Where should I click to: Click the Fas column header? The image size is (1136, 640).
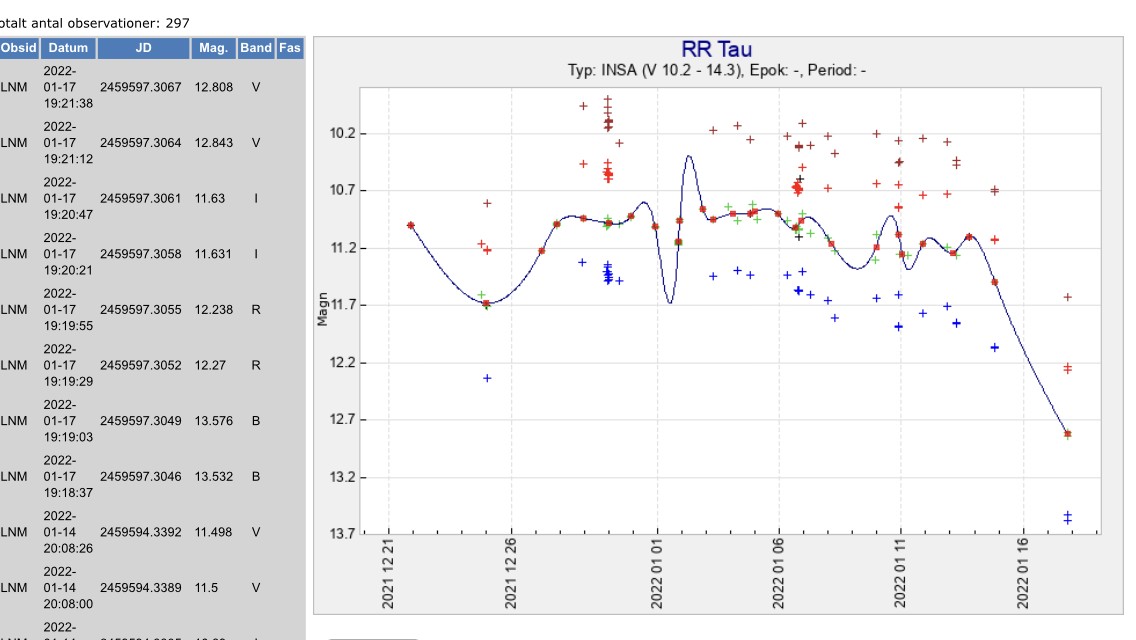tap(290, 48)
